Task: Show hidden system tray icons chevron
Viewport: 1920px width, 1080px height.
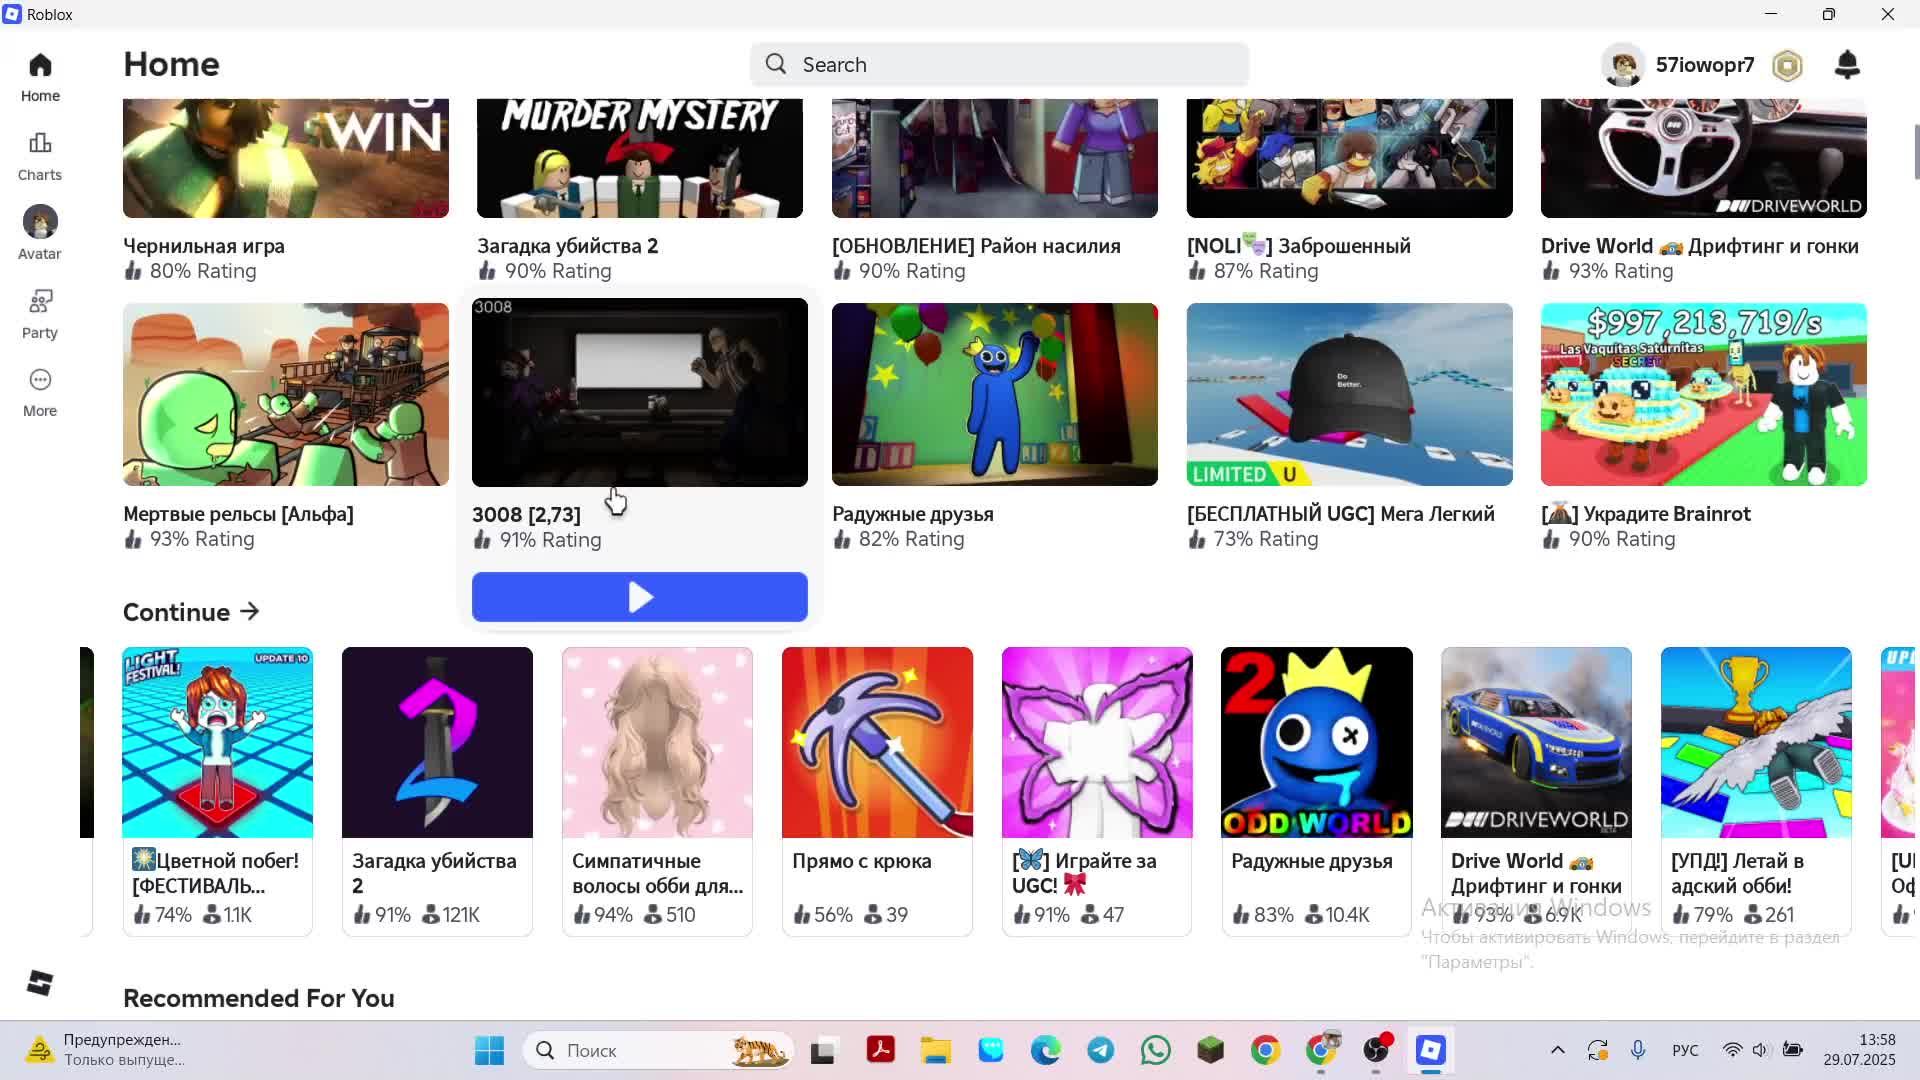Action: [x=1557, y=1050]
